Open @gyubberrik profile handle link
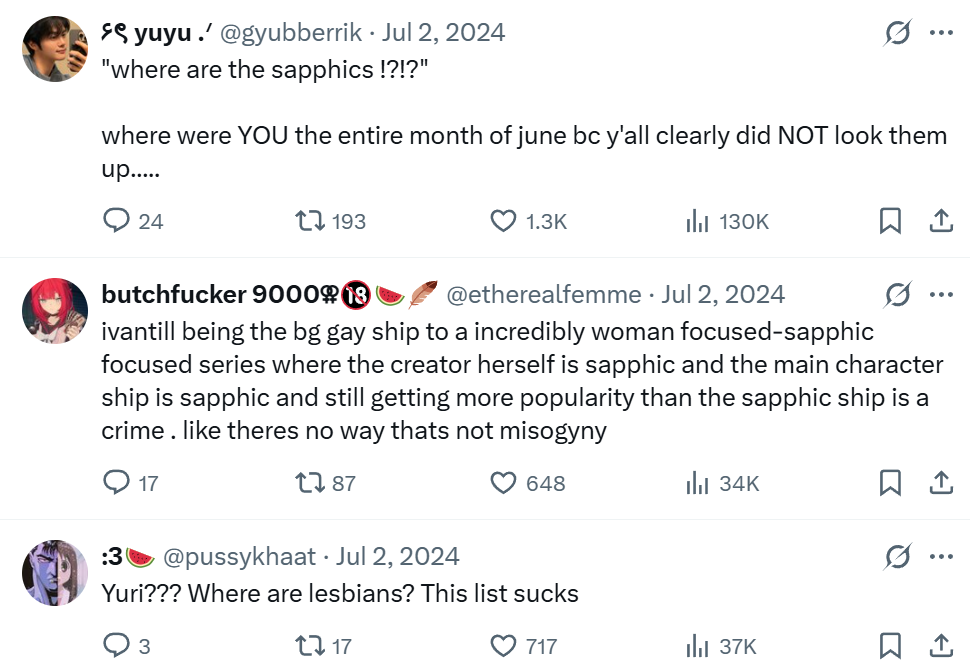 tap(290, 32)
